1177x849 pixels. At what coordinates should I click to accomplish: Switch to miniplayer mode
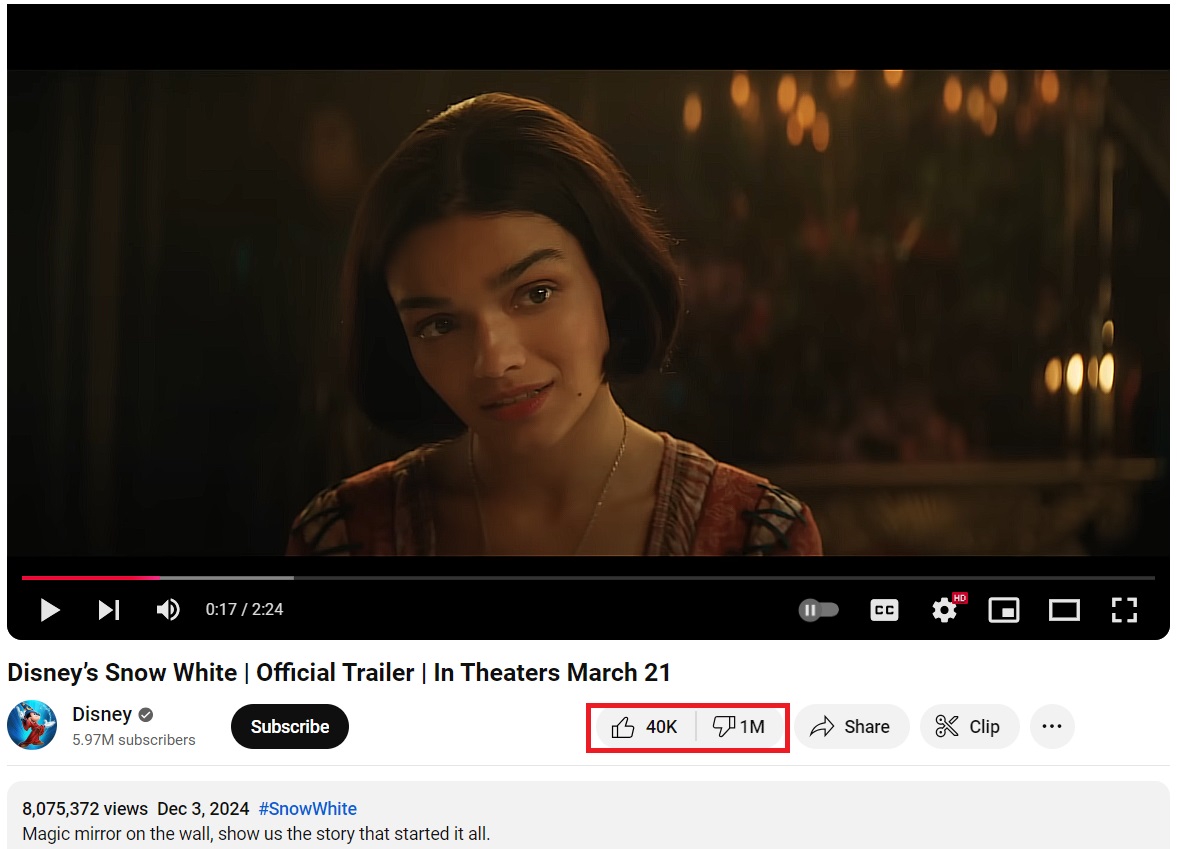click(x=1004, y=610)
